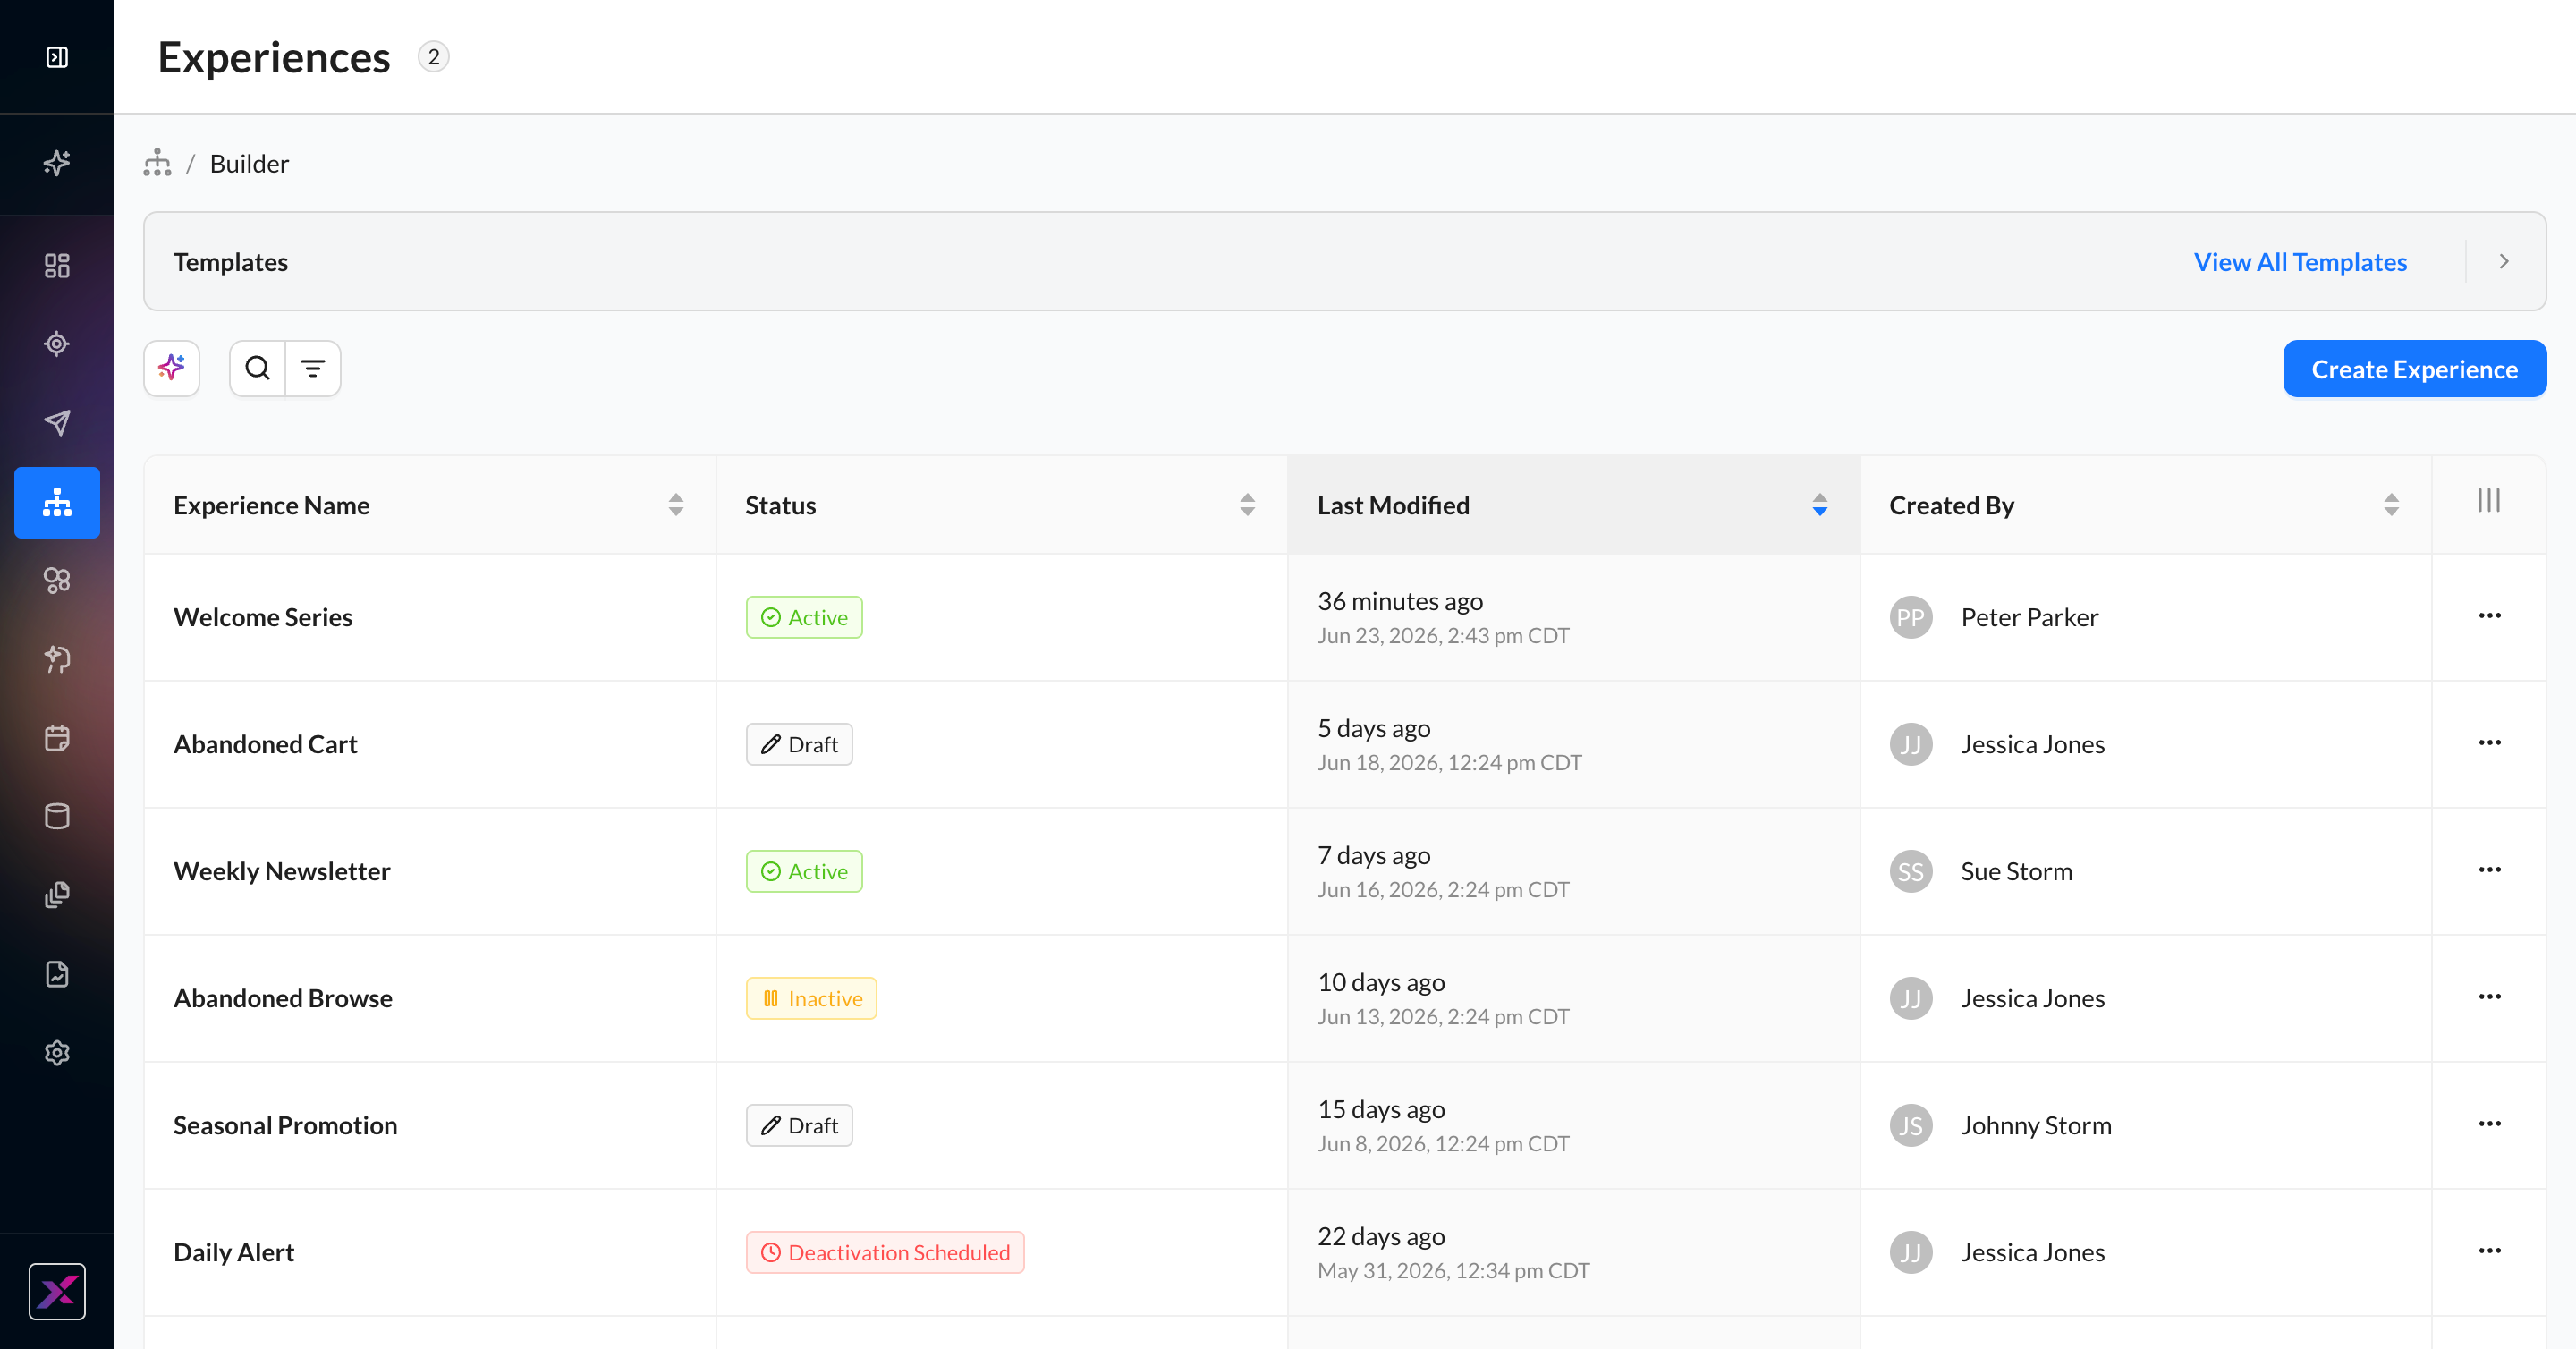Click the SS avatar for Sue Storm
Viewport: 2576px width, 1349px height.
pos(1910,871)
